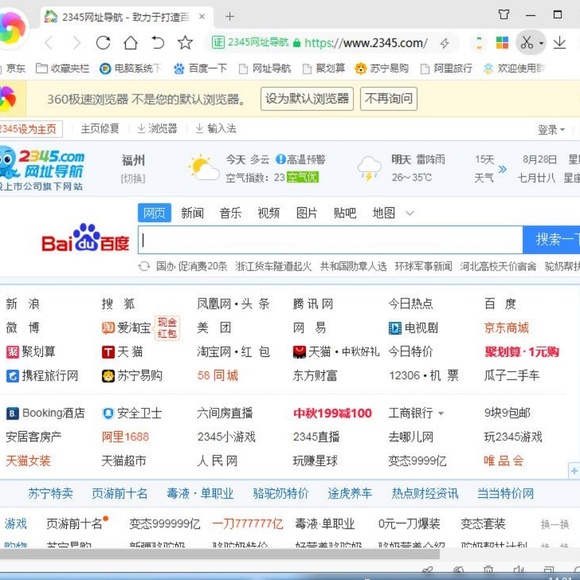Go to browser home page icon

coord(130,43)
